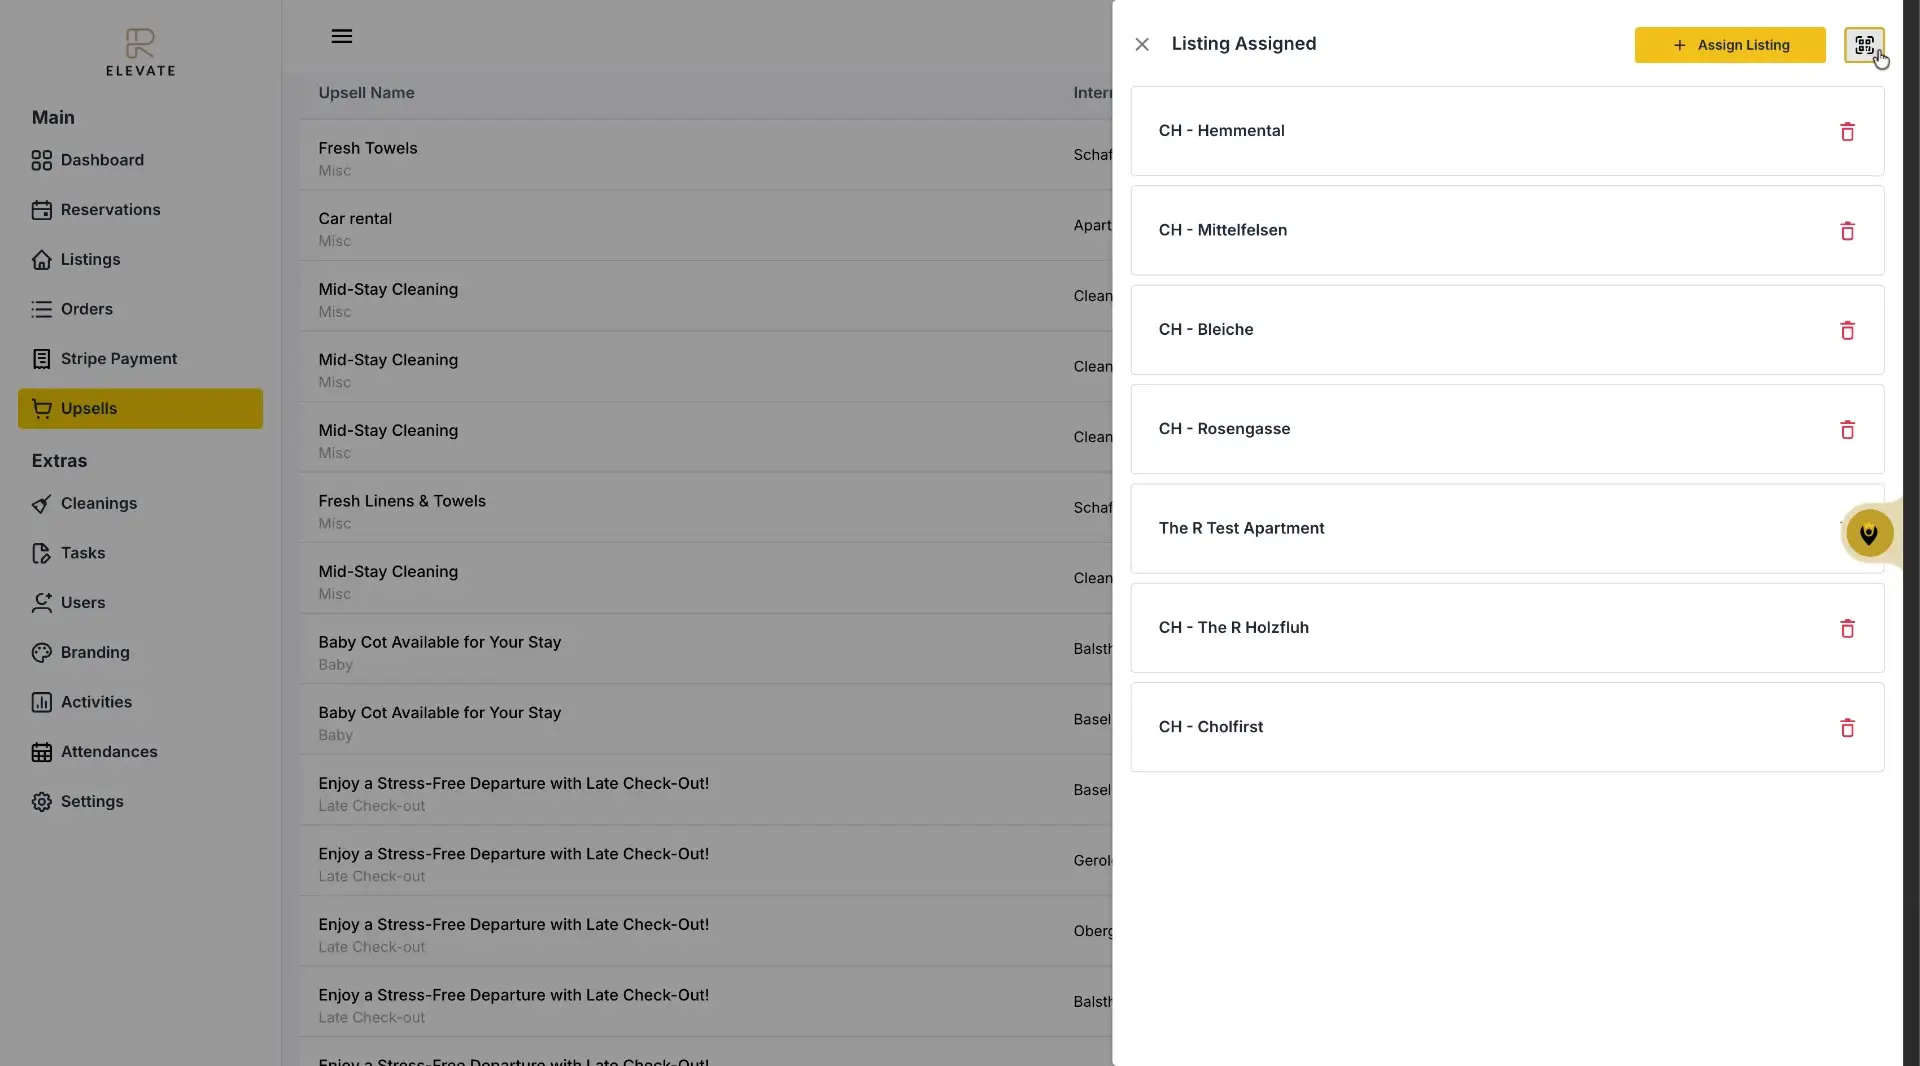Image resolution: width=1920 pixels, height=1066 pixels.
Task: Click the yellow badge icon near The R Test Apartment
Action: [x=1869, y=534]
